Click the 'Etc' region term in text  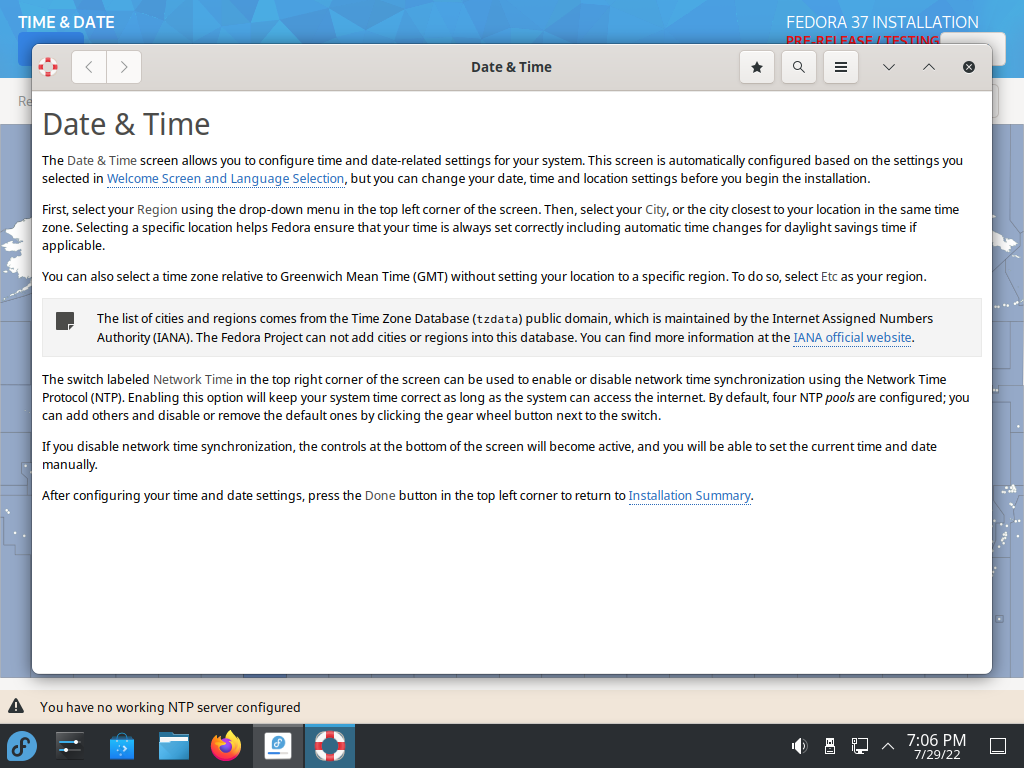[829, 276]
